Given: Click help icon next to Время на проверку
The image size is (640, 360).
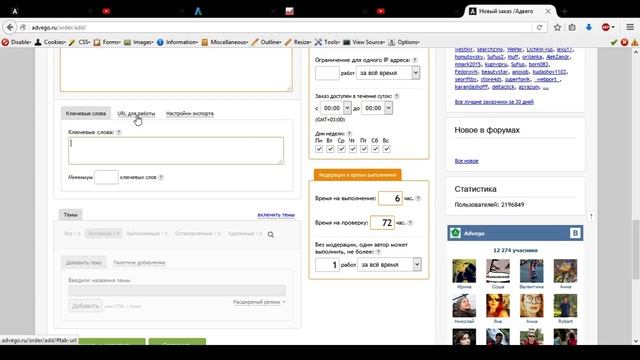Looking at the screenshot, I should click(x=410, y=223).
